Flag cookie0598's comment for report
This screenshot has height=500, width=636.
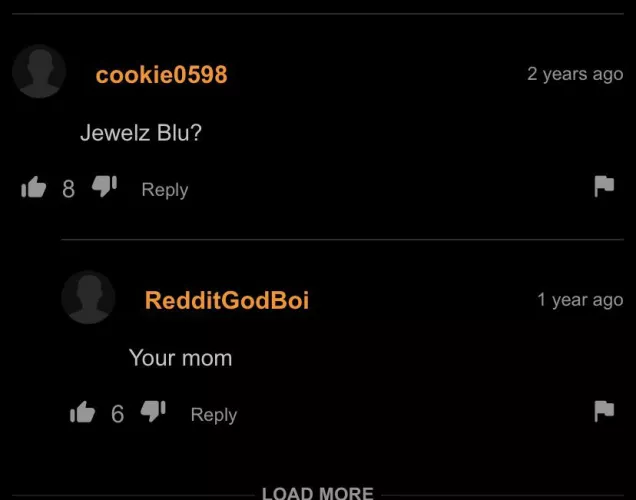point(604,187)
